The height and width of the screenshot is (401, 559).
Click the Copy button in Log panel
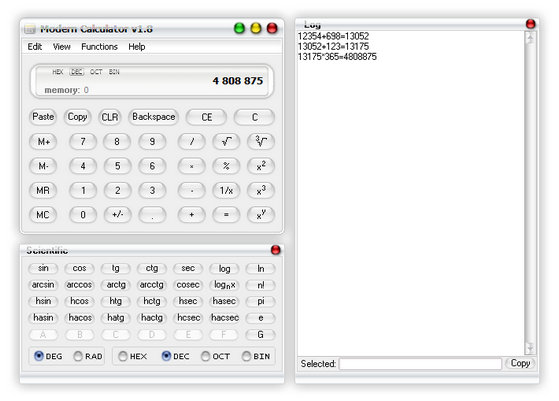tap(520, 363)
